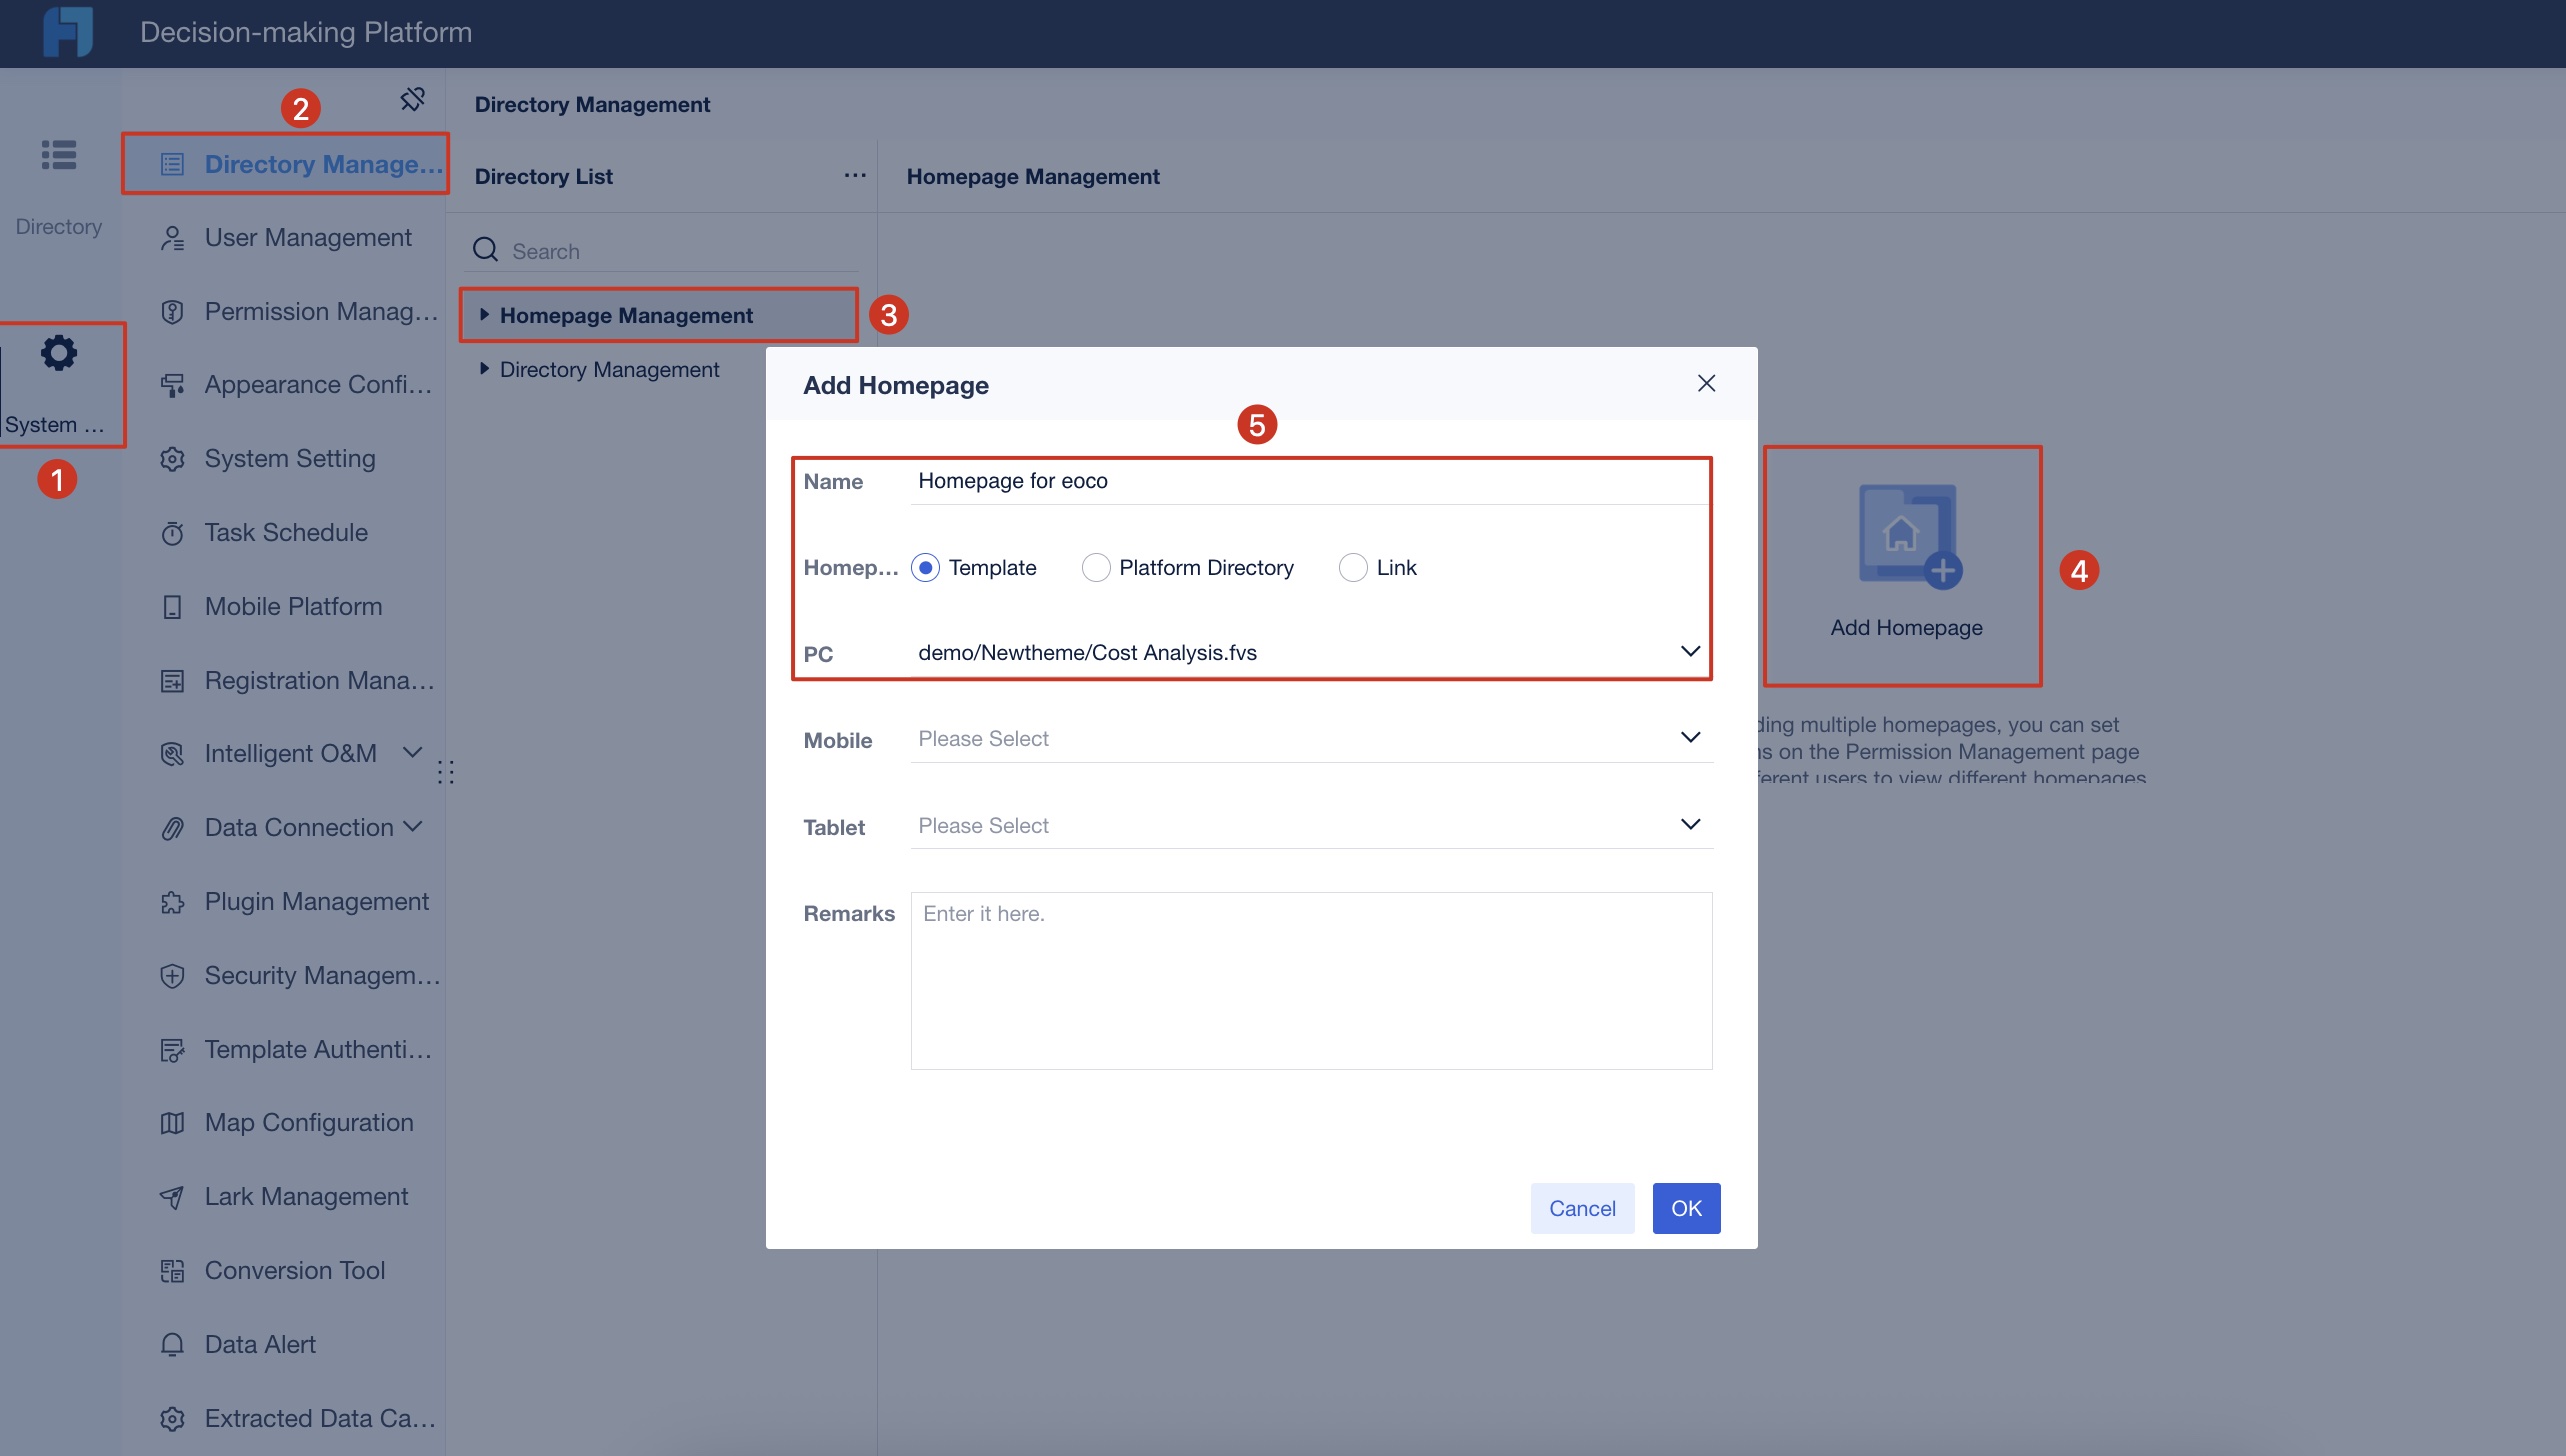The image size is (2566, 1456).
Task: Open System Setting menu item
Action: tap(285, 459)
